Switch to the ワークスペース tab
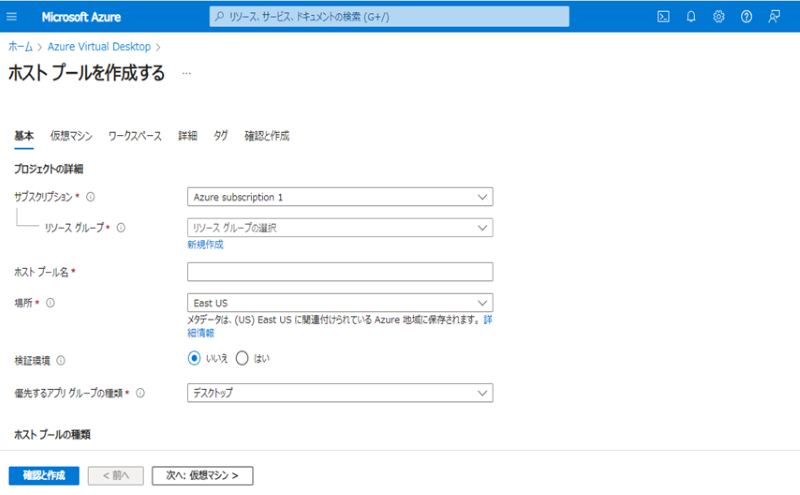 135,136
